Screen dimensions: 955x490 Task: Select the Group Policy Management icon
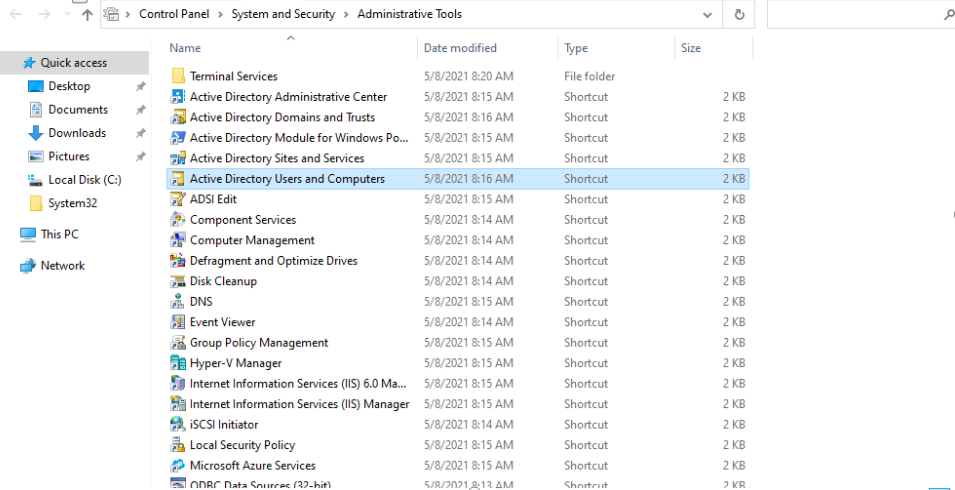click(178, 343)
